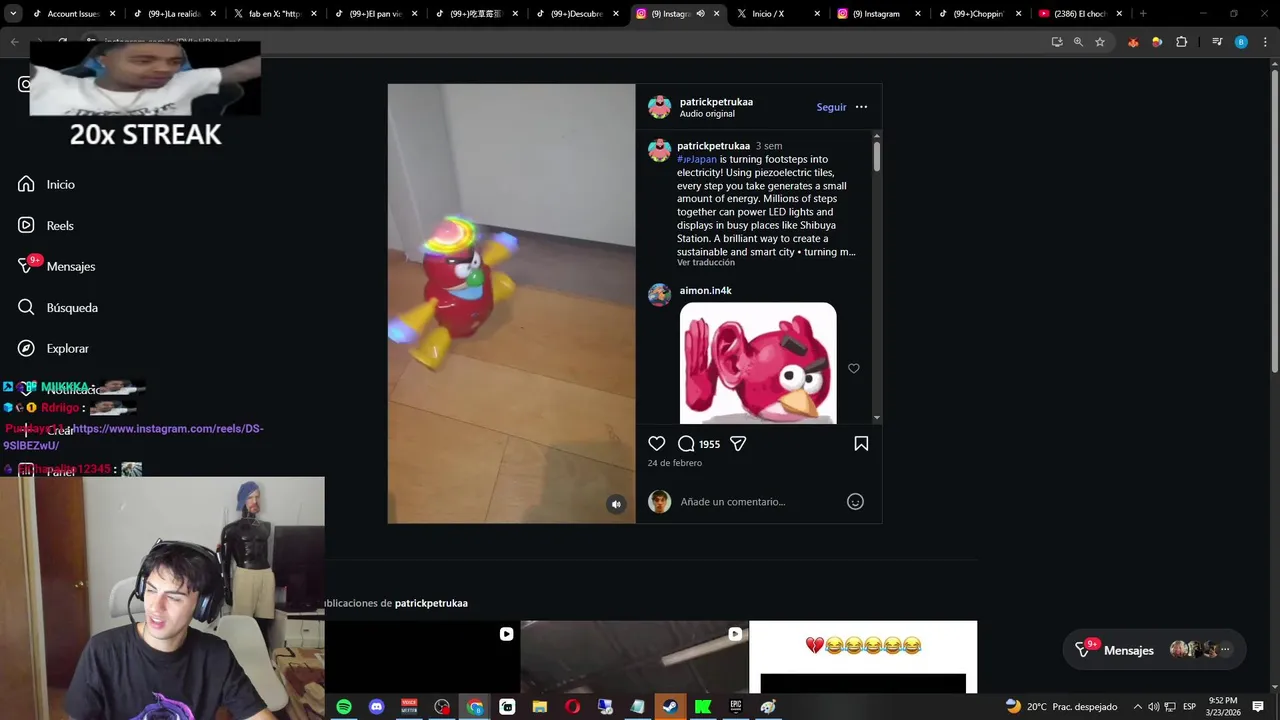Expand the system tray hidden icons chevron
Viewport: 1280px width, 720px height.
coord(1137,707)
